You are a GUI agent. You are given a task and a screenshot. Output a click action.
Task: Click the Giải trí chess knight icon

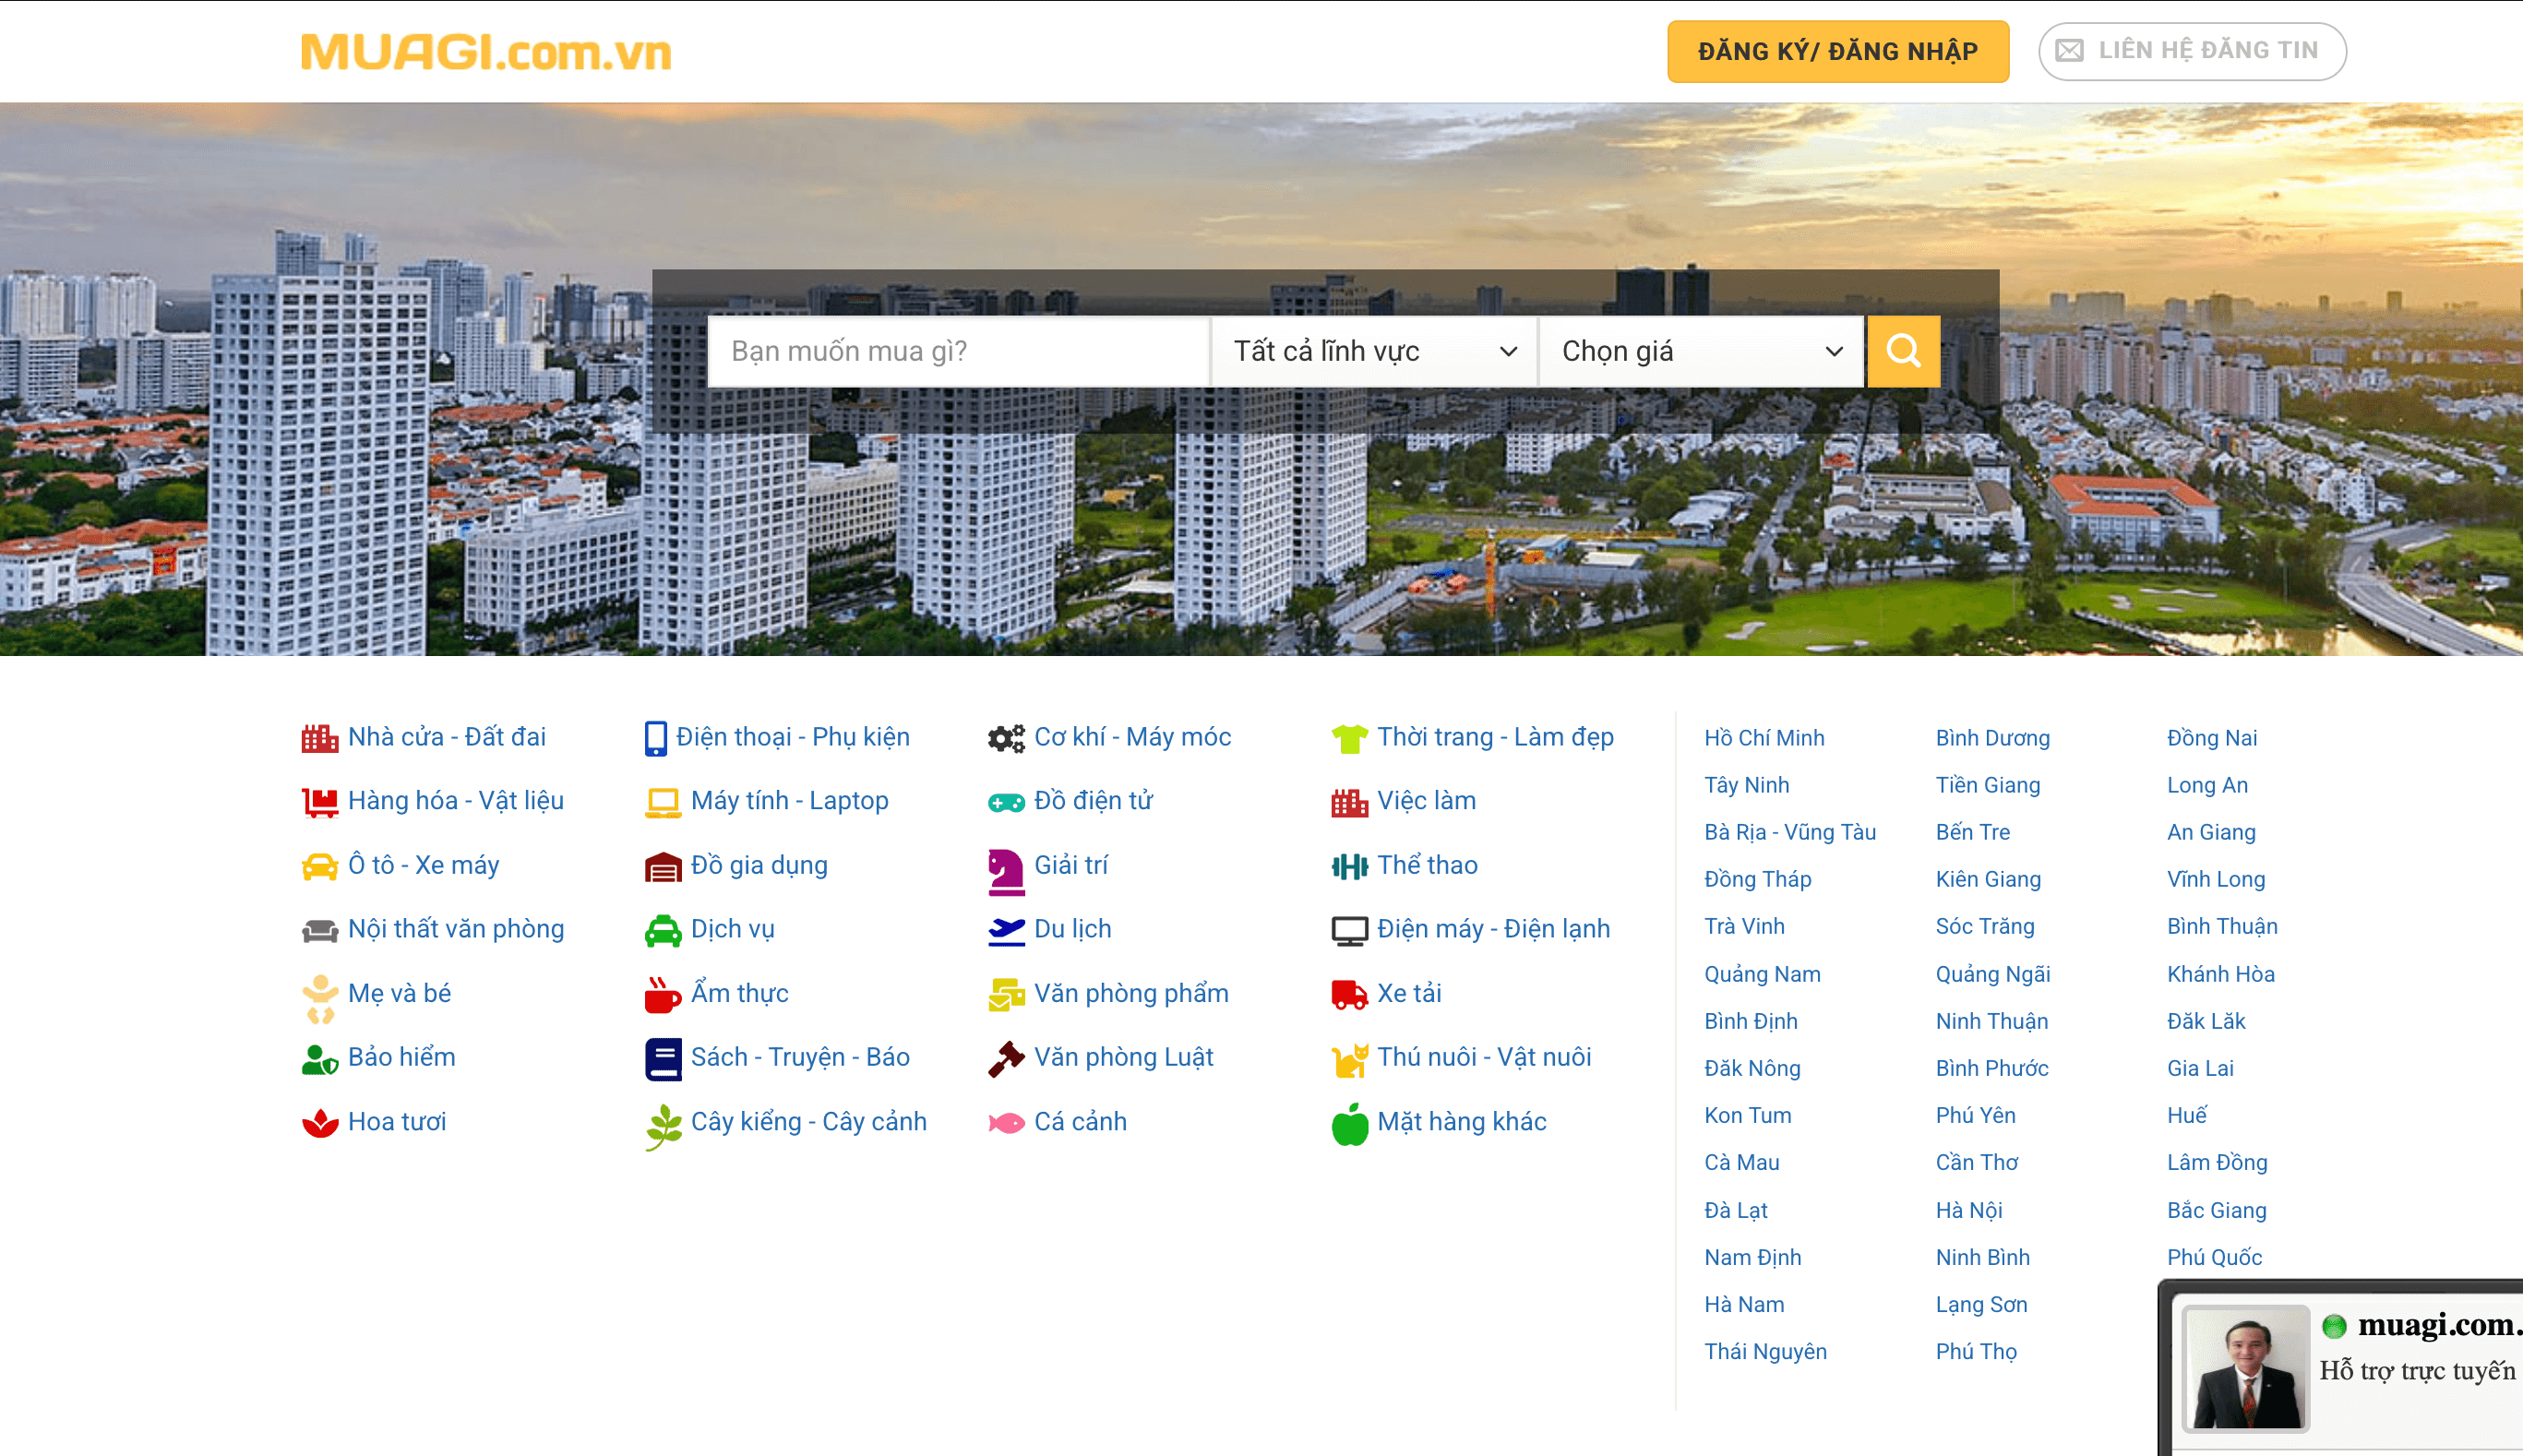coord(1006,871)
